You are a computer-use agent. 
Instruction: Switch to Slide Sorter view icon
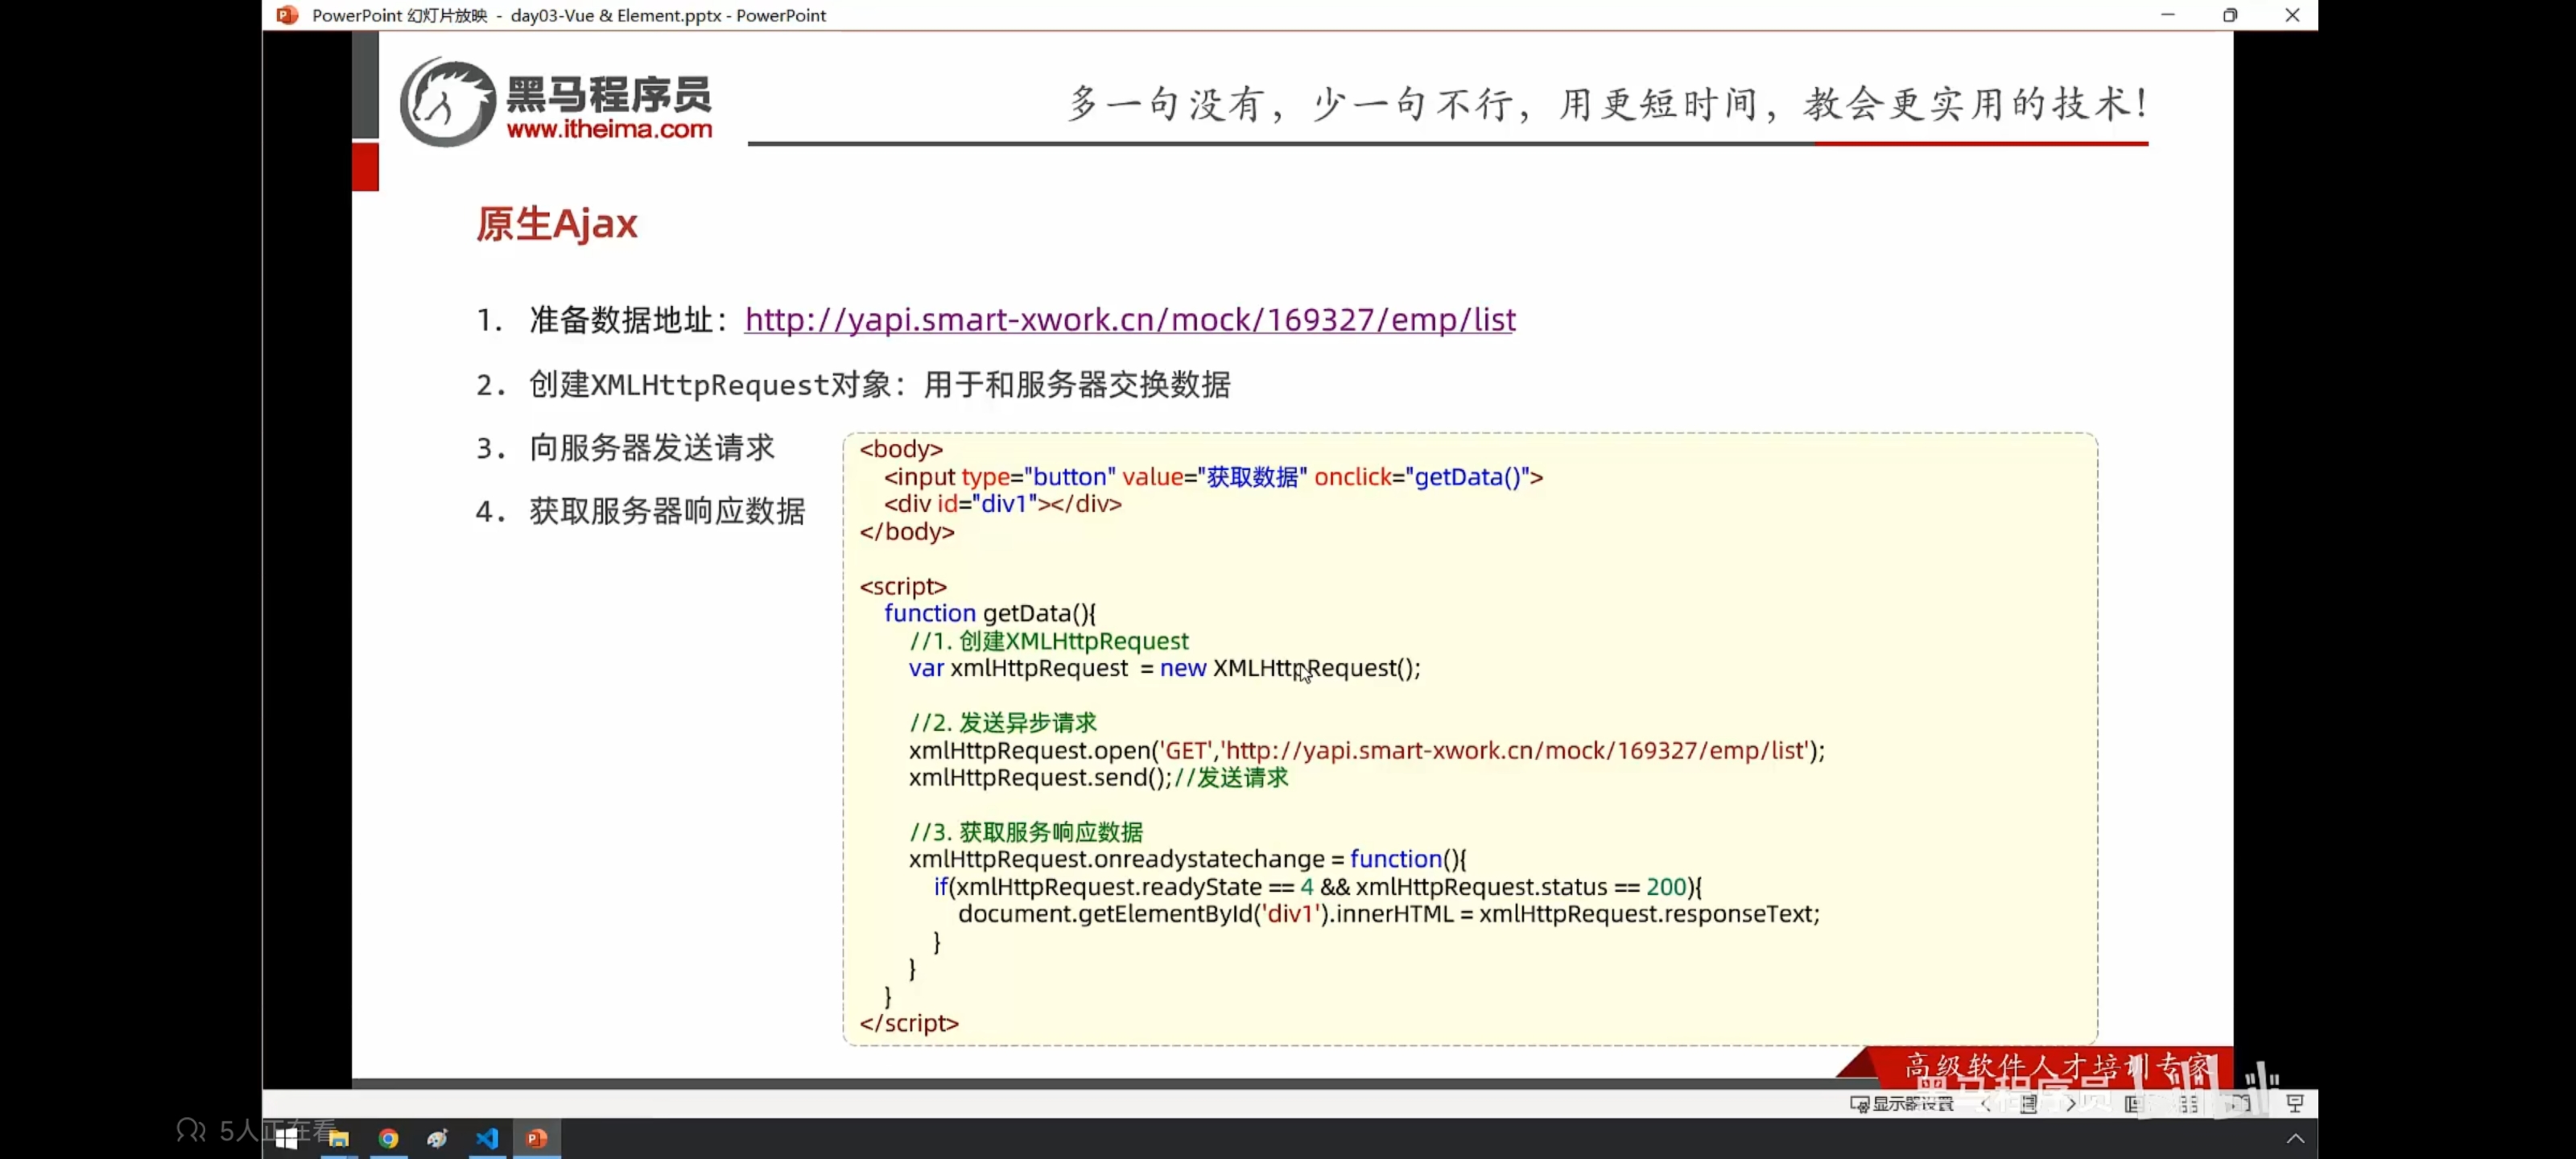pyautogui.click(x=2188, y=1103)
